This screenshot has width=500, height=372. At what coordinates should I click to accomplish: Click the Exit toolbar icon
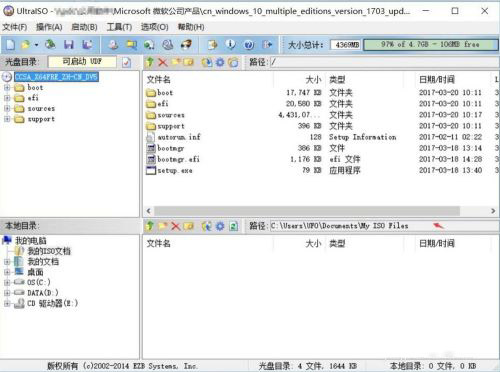click(267, 44)
